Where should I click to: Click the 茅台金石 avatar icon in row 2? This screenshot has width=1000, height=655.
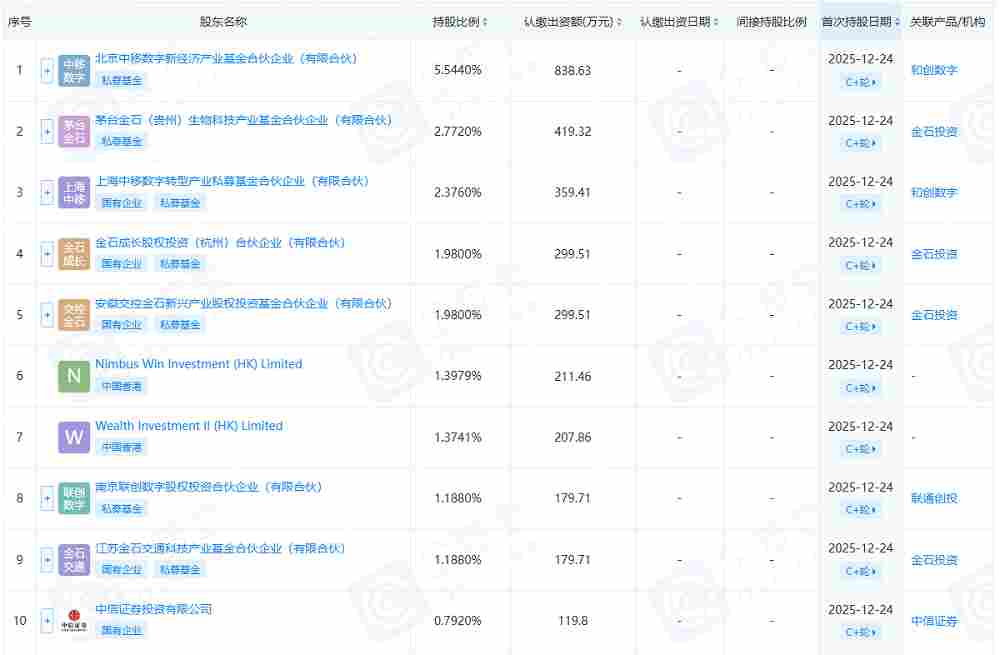coord(71,131)
